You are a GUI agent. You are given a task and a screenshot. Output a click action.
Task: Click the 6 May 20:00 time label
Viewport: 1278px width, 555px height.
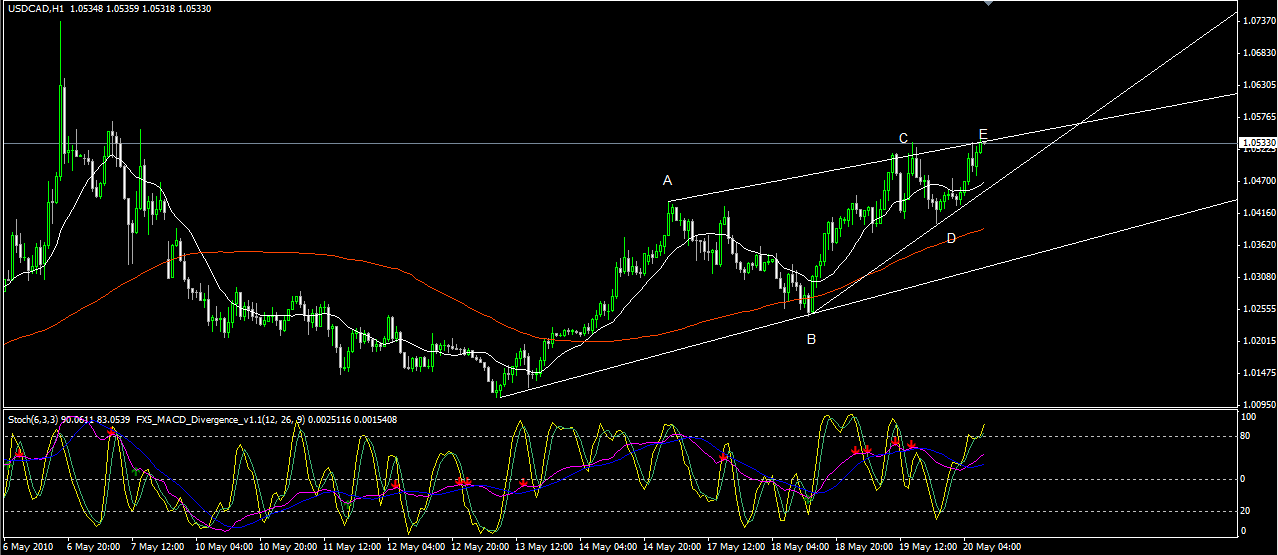pyautogui.click(x=94, y=547)
